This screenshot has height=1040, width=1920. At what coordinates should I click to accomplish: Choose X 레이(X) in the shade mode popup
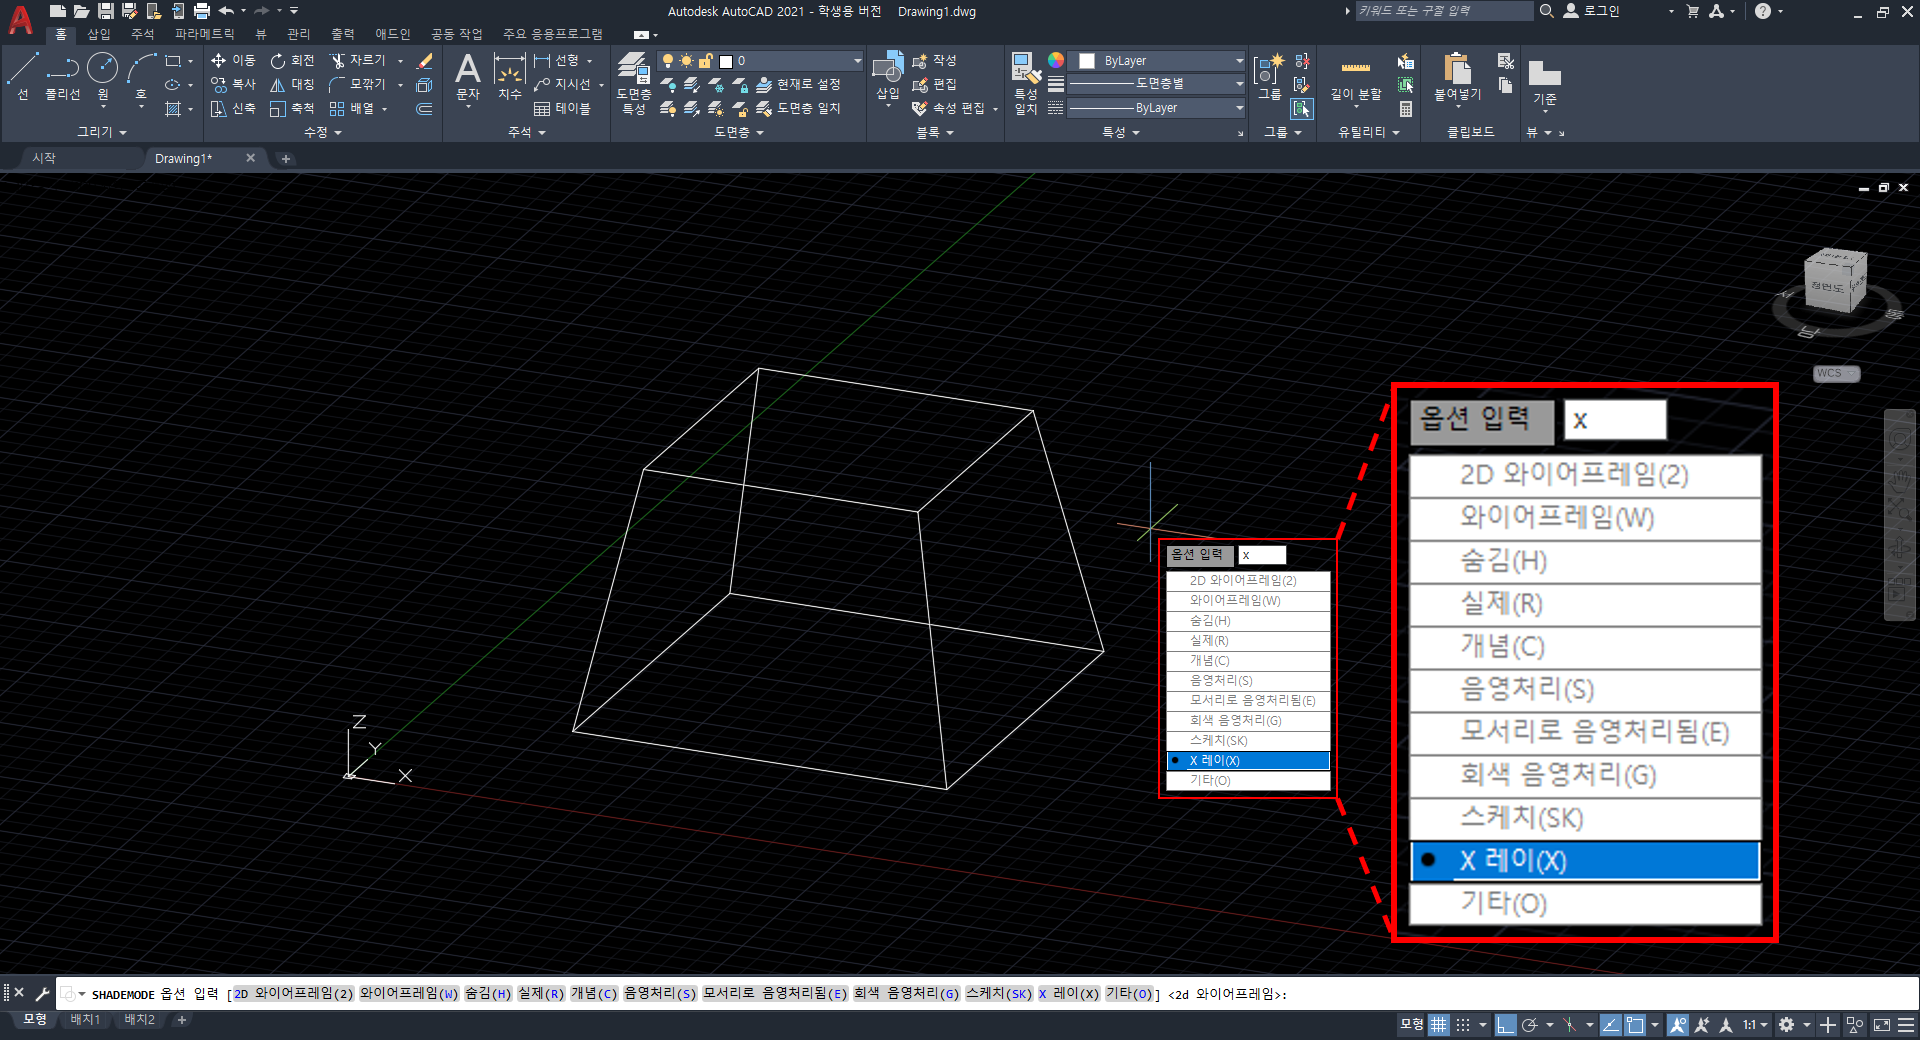point(1248,761)
